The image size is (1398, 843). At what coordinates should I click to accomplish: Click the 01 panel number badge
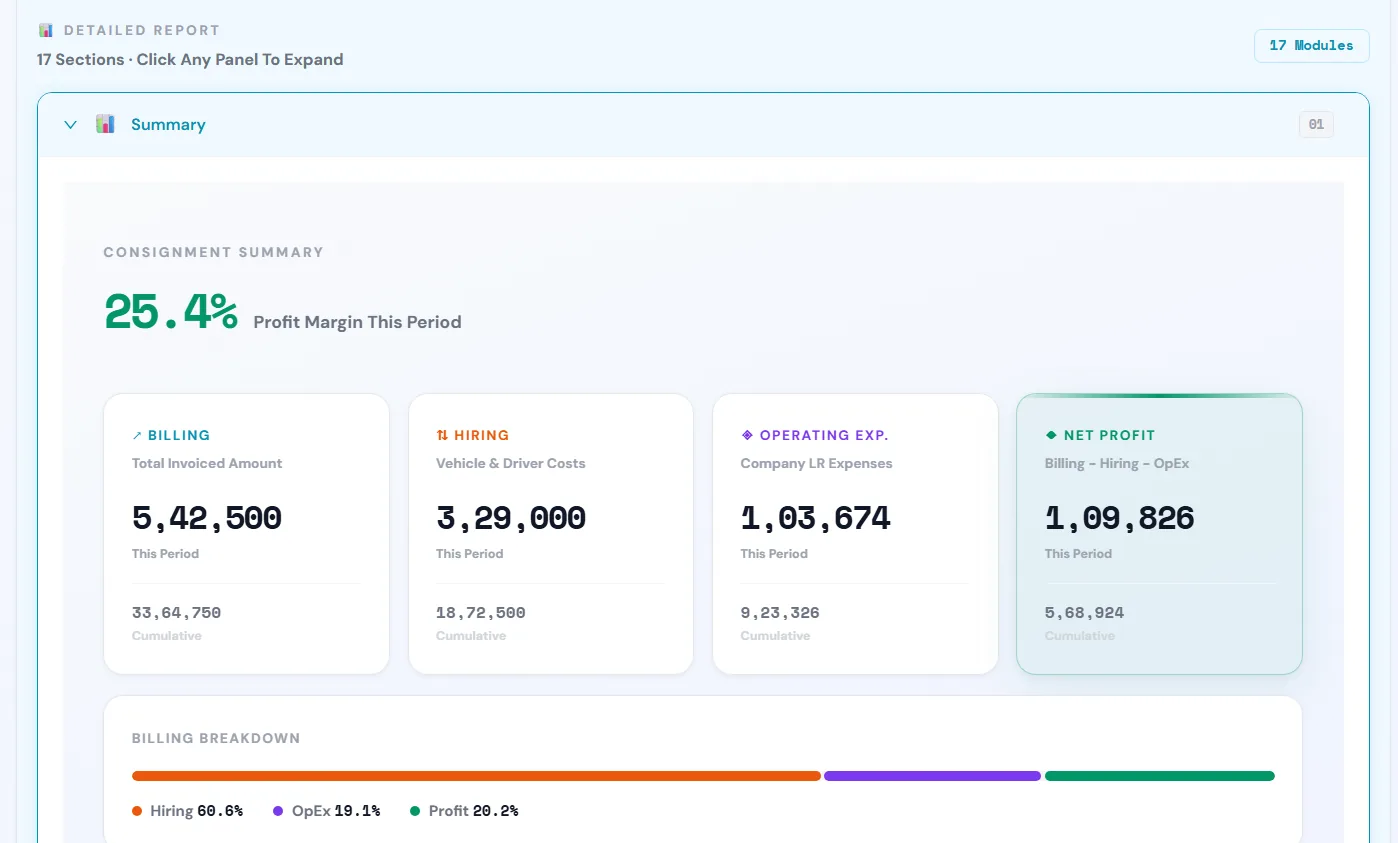1316,125
